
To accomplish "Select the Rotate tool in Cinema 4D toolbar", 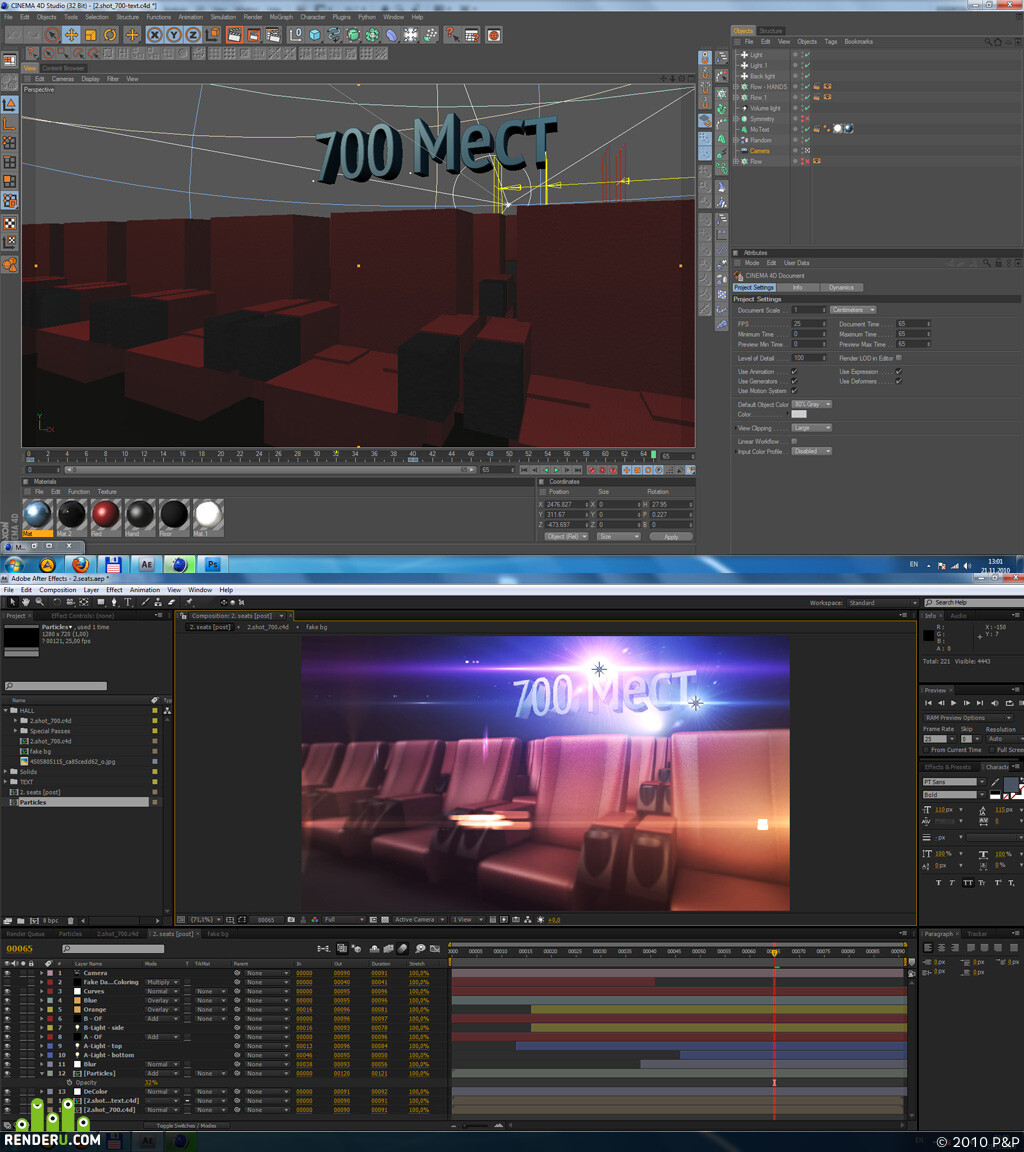I will tap(110, 35).
